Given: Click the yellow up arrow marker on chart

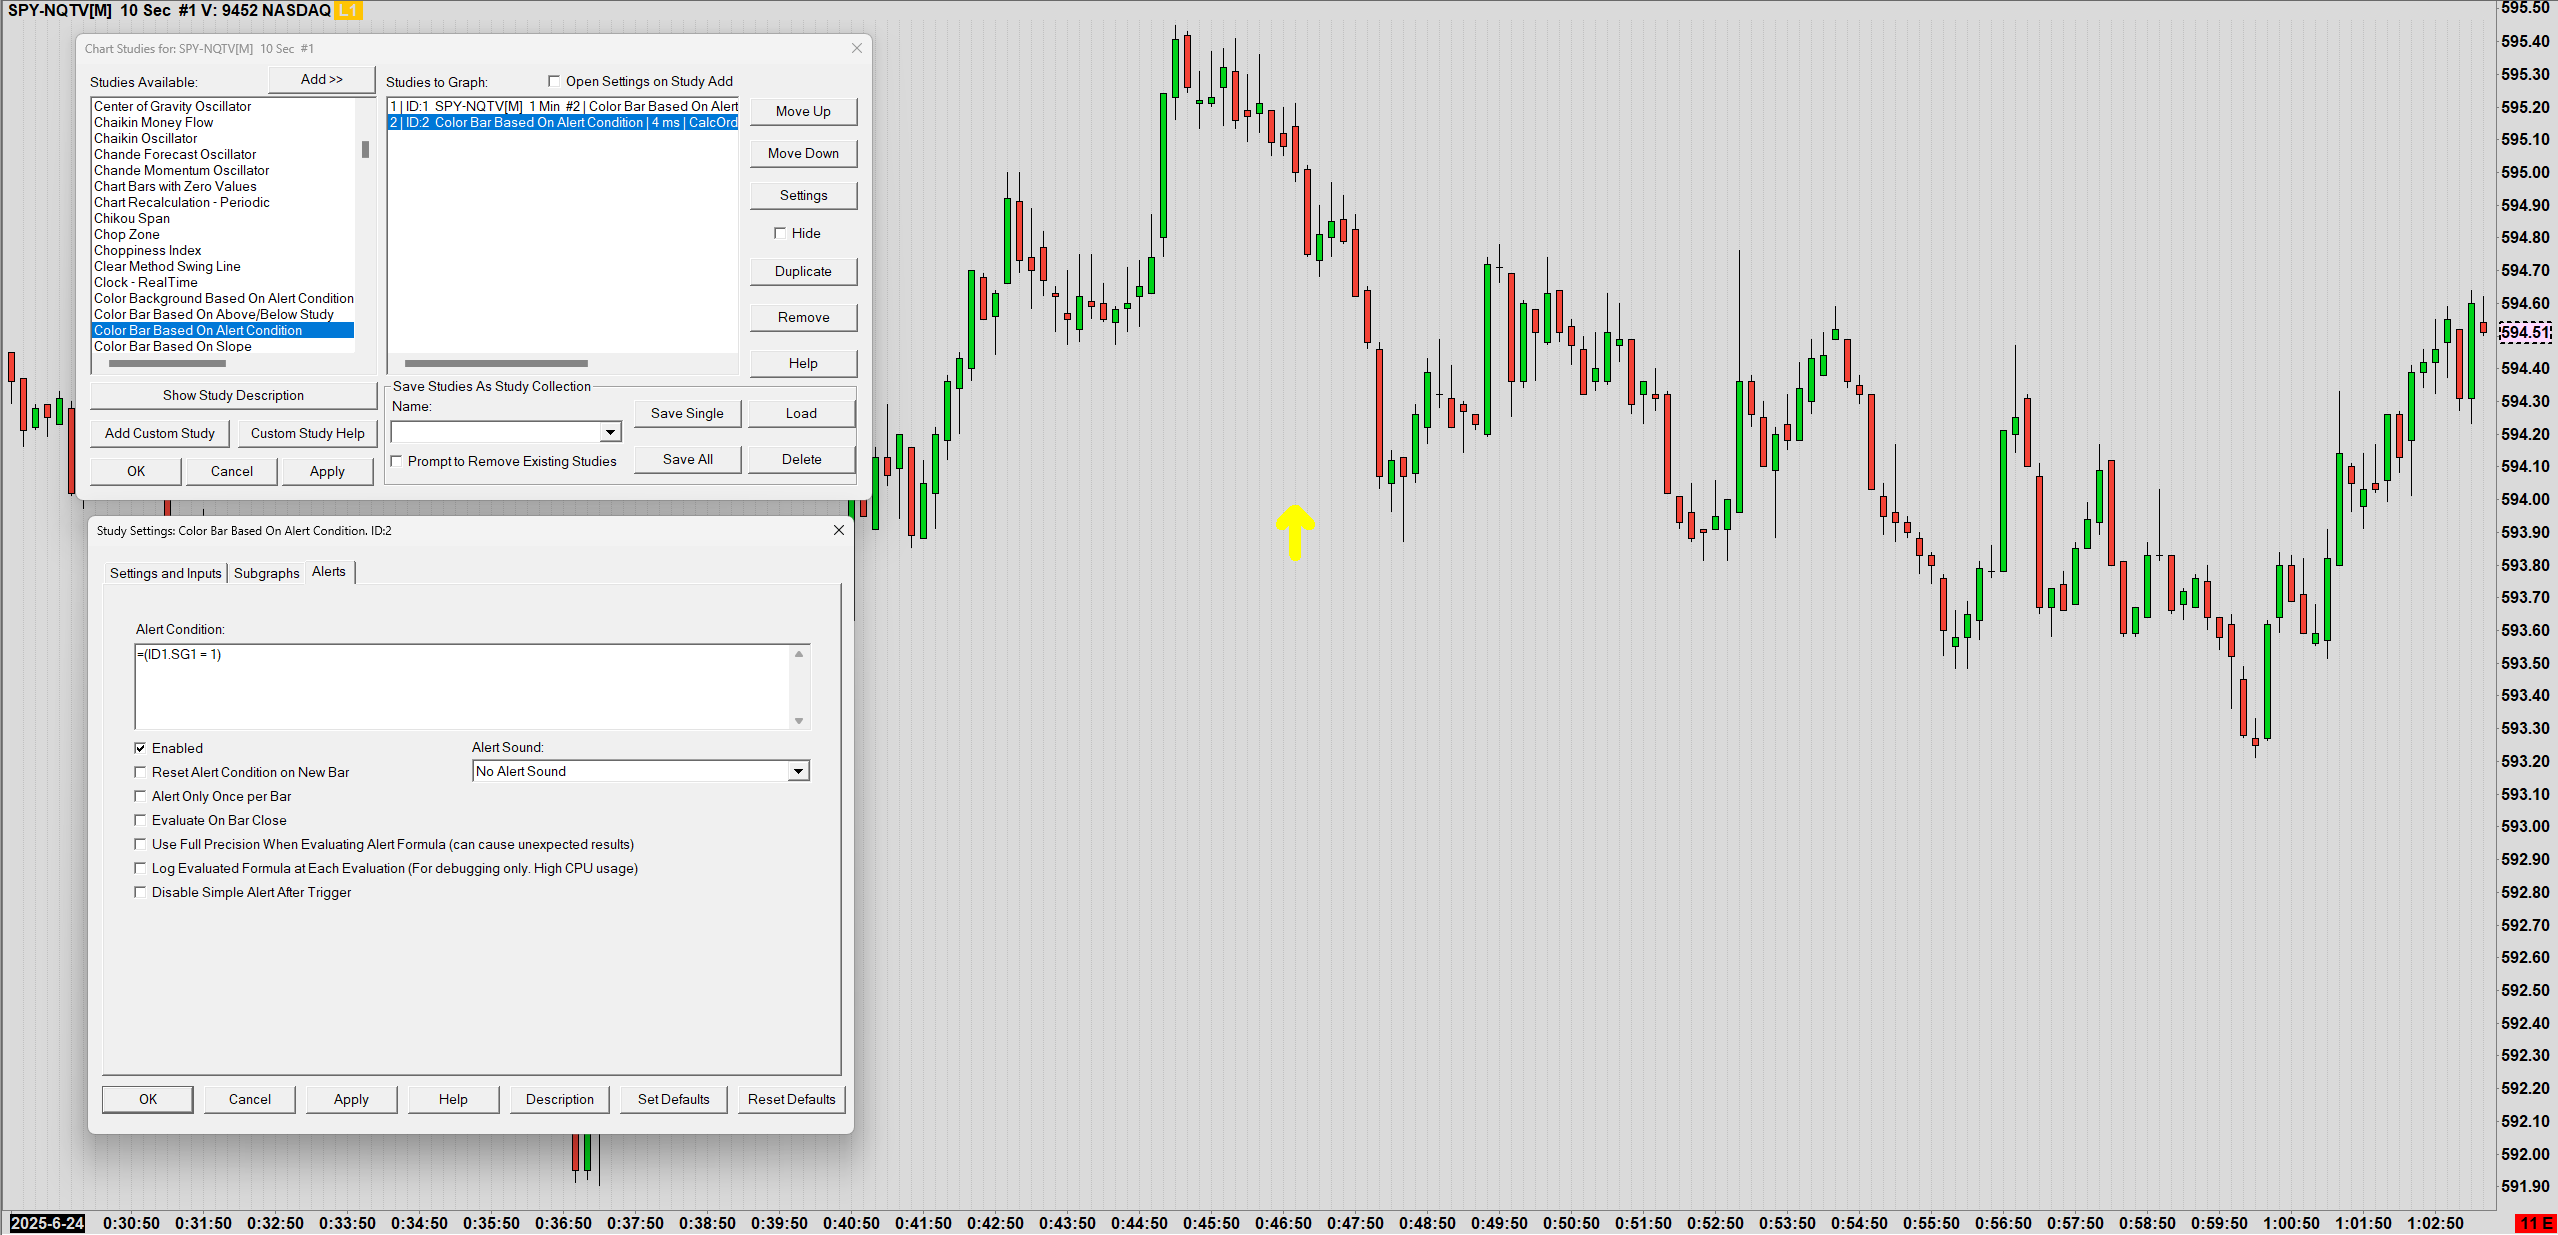Looking at the screenshot, I should [1295, 531].
